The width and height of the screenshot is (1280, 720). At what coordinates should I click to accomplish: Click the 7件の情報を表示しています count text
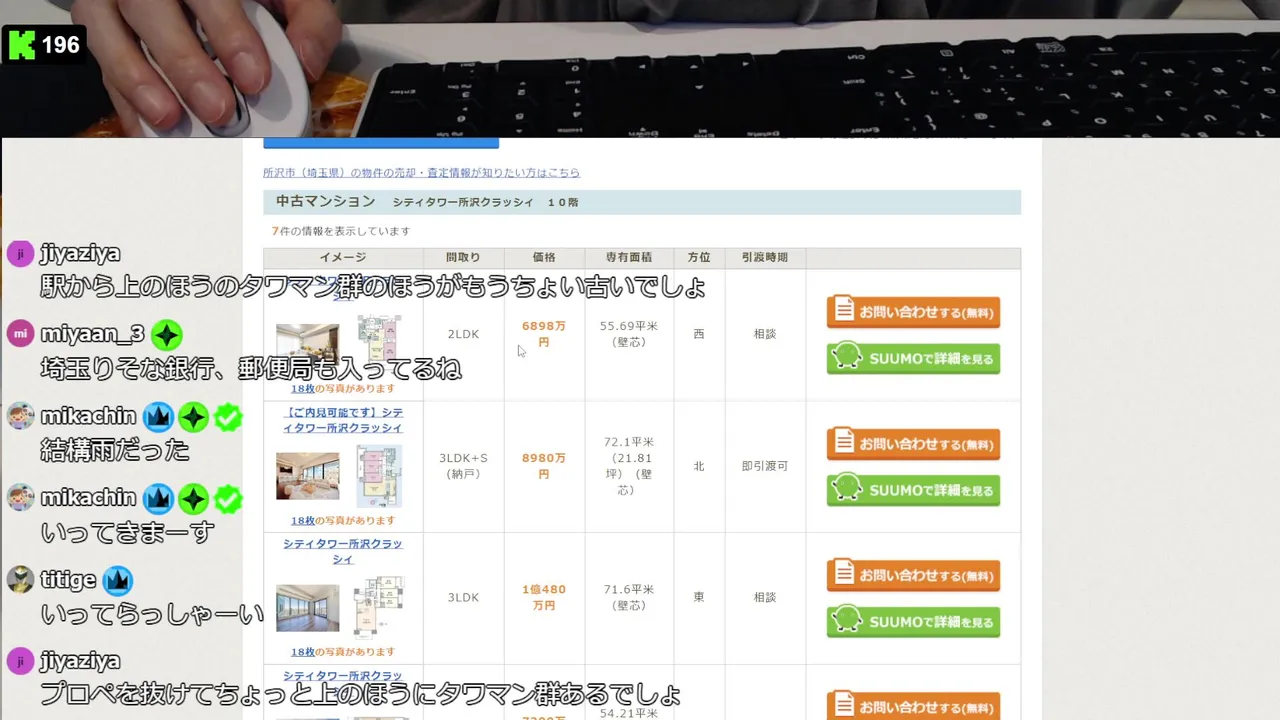coord(341,231)
